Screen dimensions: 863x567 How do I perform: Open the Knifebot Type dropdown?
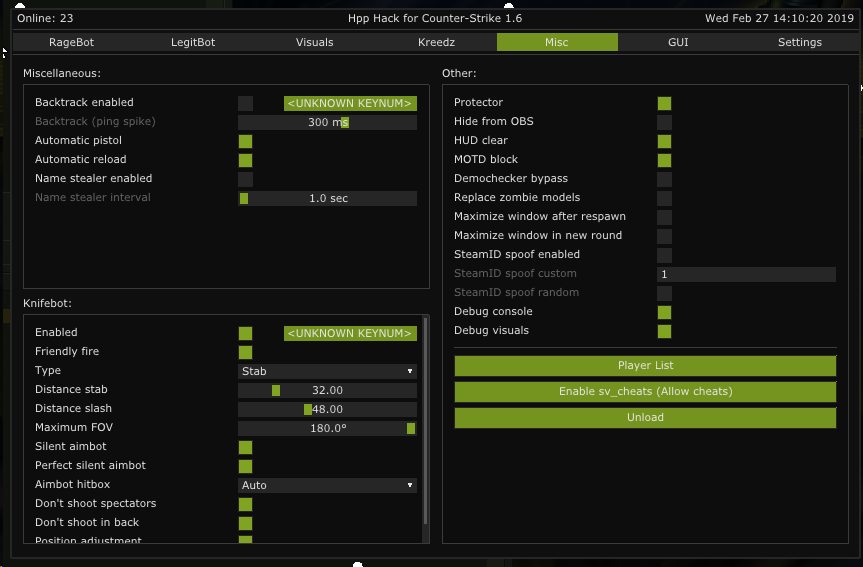[x=327, y=371]
